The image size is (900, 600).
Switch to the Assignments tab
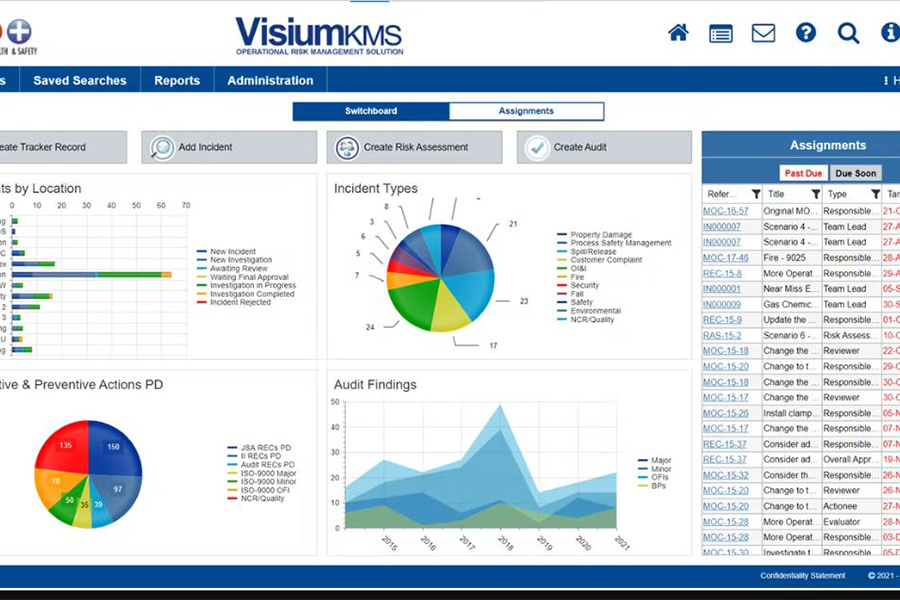(x=526, y=111)
